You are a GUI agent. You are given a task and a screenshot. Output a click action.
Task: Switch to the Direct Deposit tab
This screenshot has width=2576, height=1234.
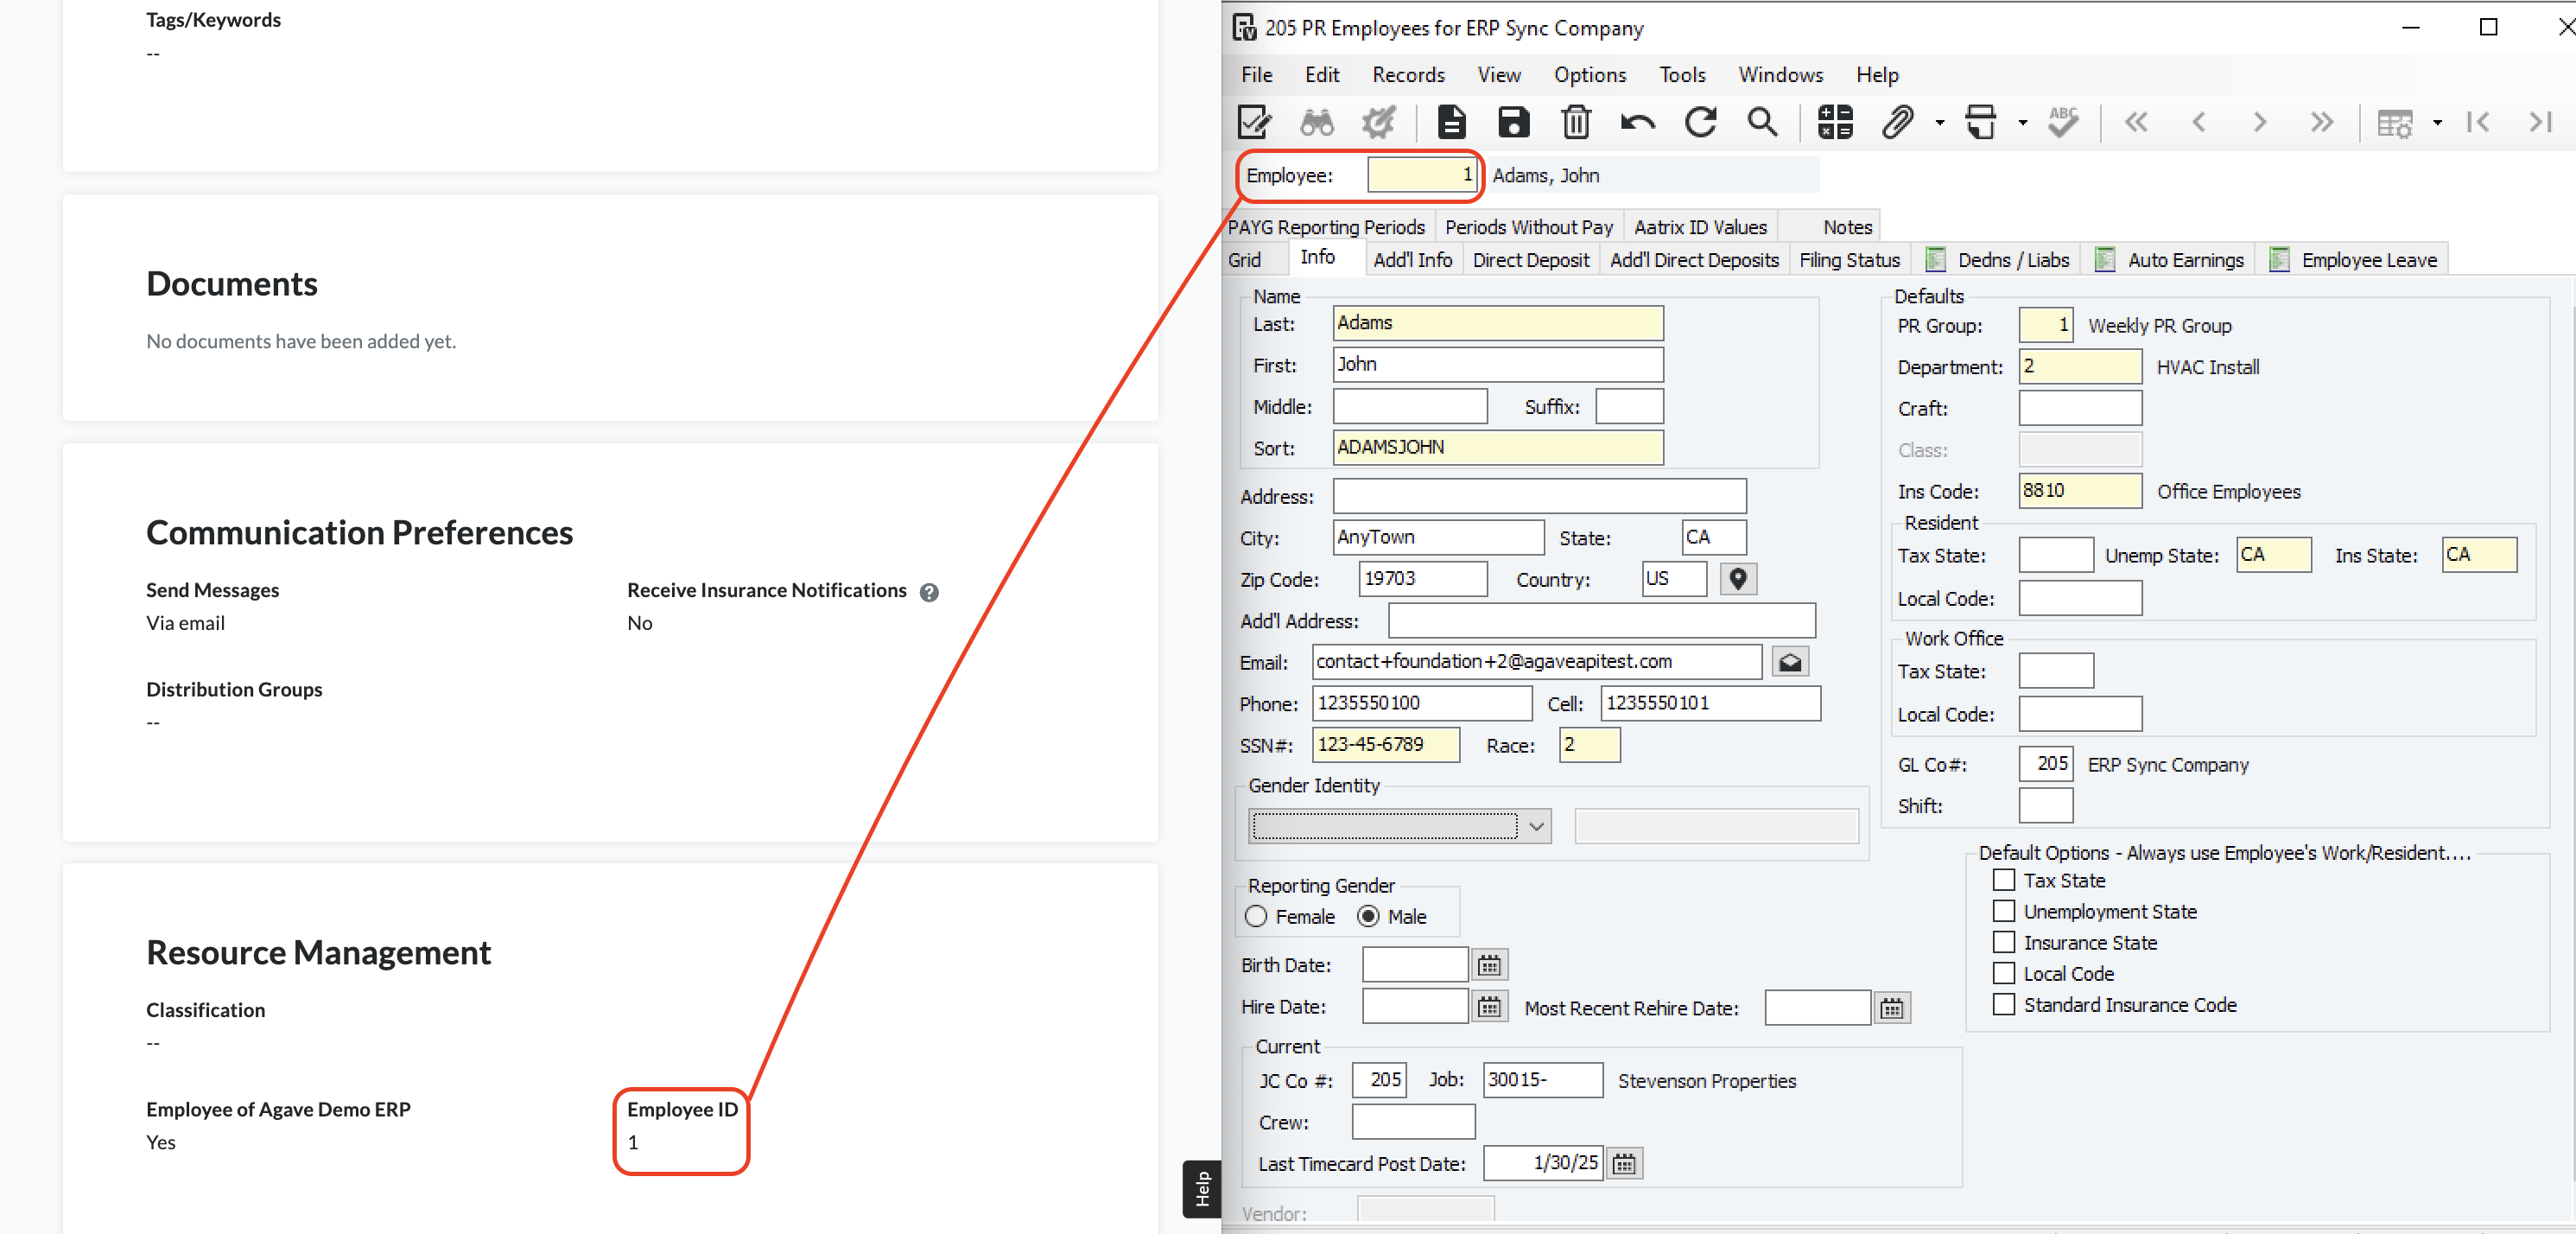click(x=1530, y=260)
